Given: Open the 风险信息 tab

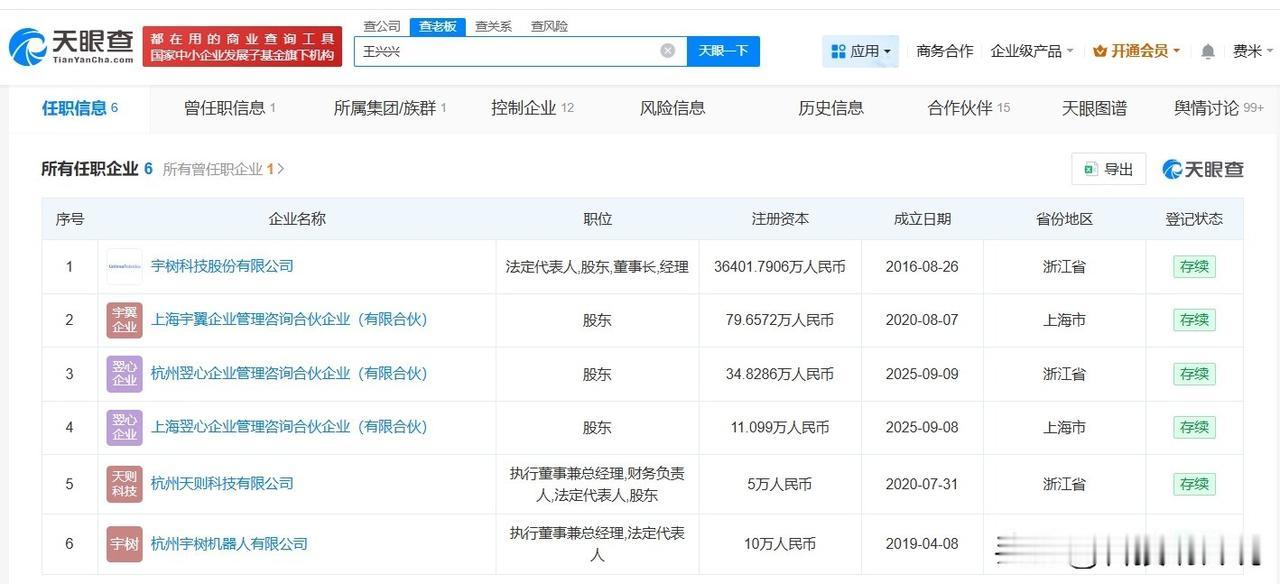Looking at the screenshot, I should point(672,108).
